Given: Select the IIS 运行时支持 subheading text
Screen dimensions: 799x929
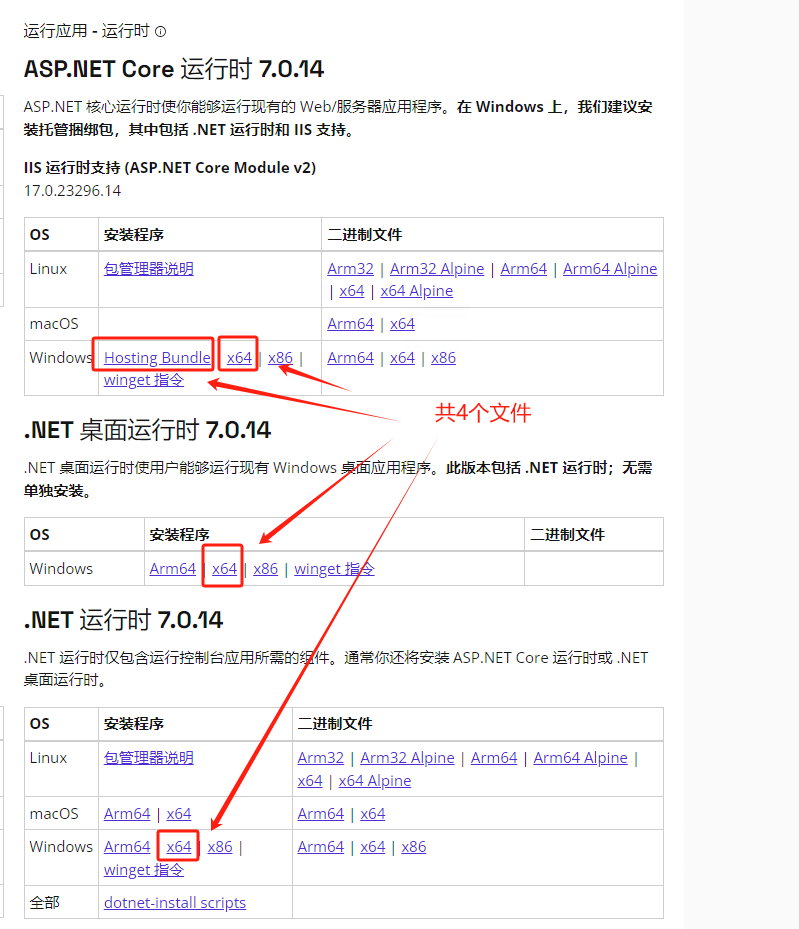Looking at the screenshot, I should click(170, 168).
